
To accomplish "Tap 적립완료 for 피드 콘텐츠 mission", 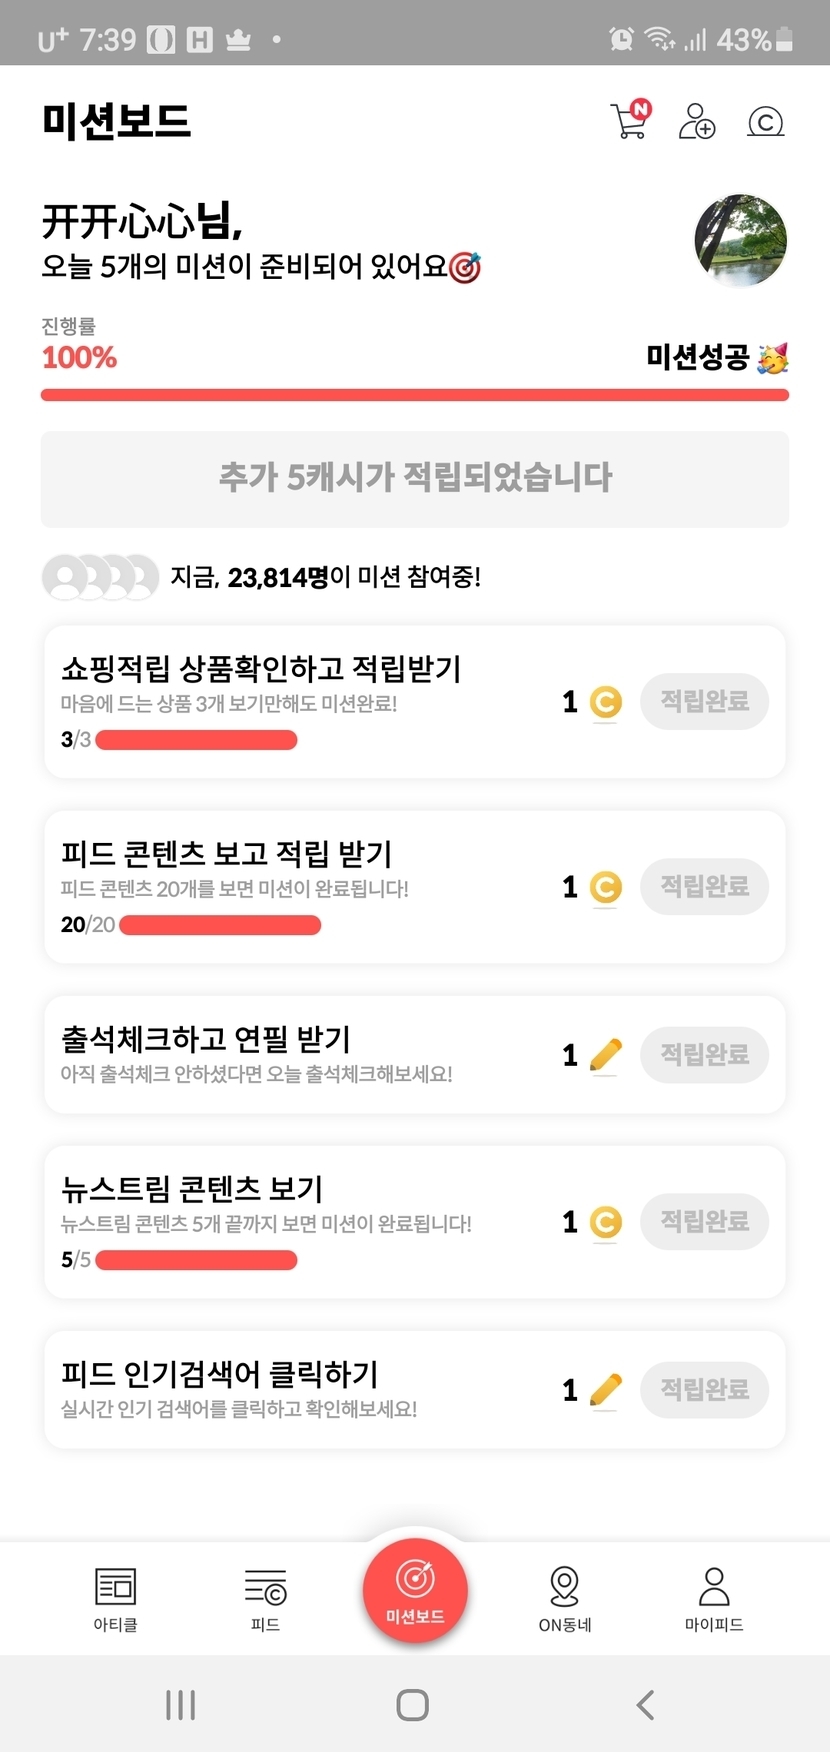I will click(704, 886).
